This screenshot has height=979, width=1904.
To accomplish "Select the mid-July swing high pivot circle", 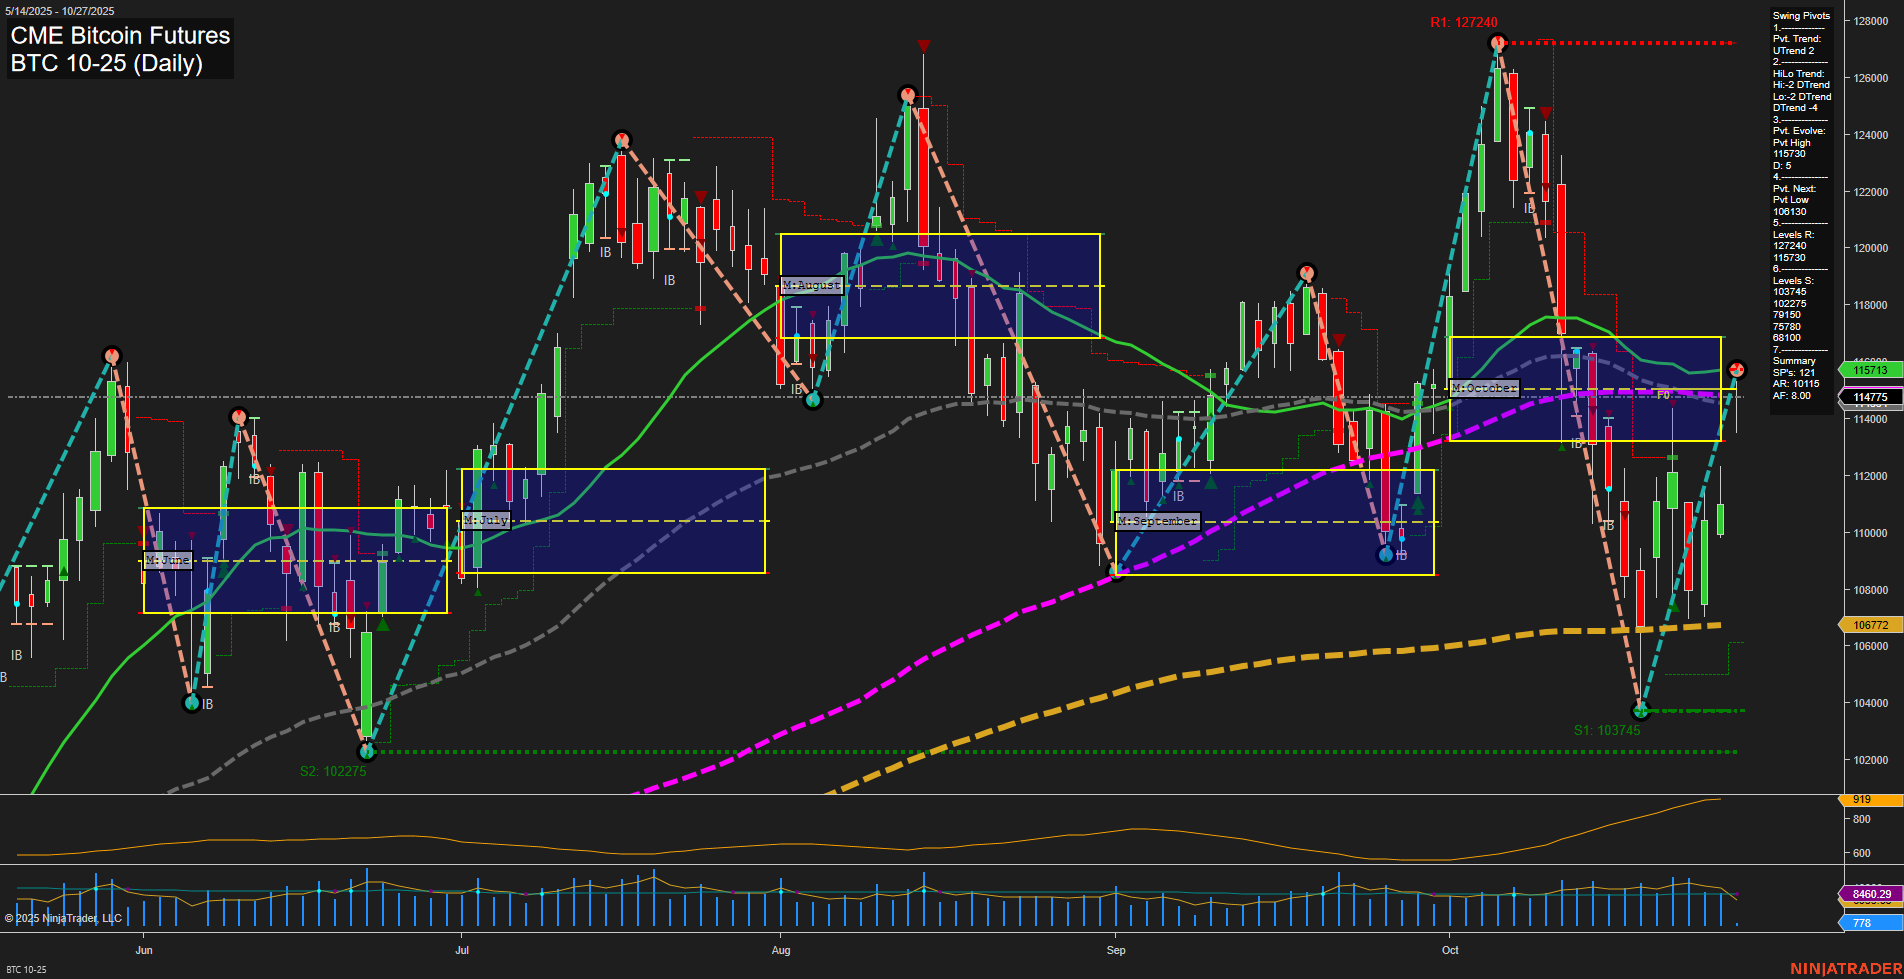I will click(622, 140).
